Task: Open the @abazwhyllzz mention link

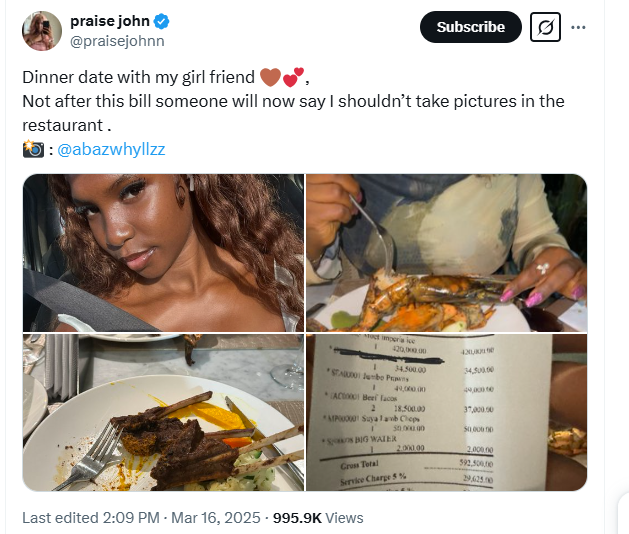Action: (111, 149)
